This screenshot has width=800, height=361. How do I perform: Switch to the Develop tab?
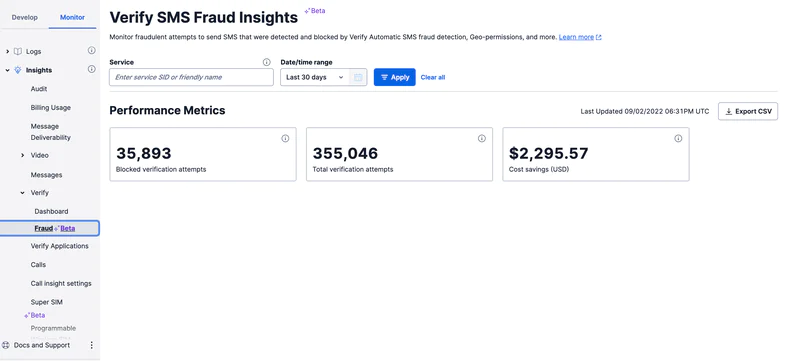point(24,17)
